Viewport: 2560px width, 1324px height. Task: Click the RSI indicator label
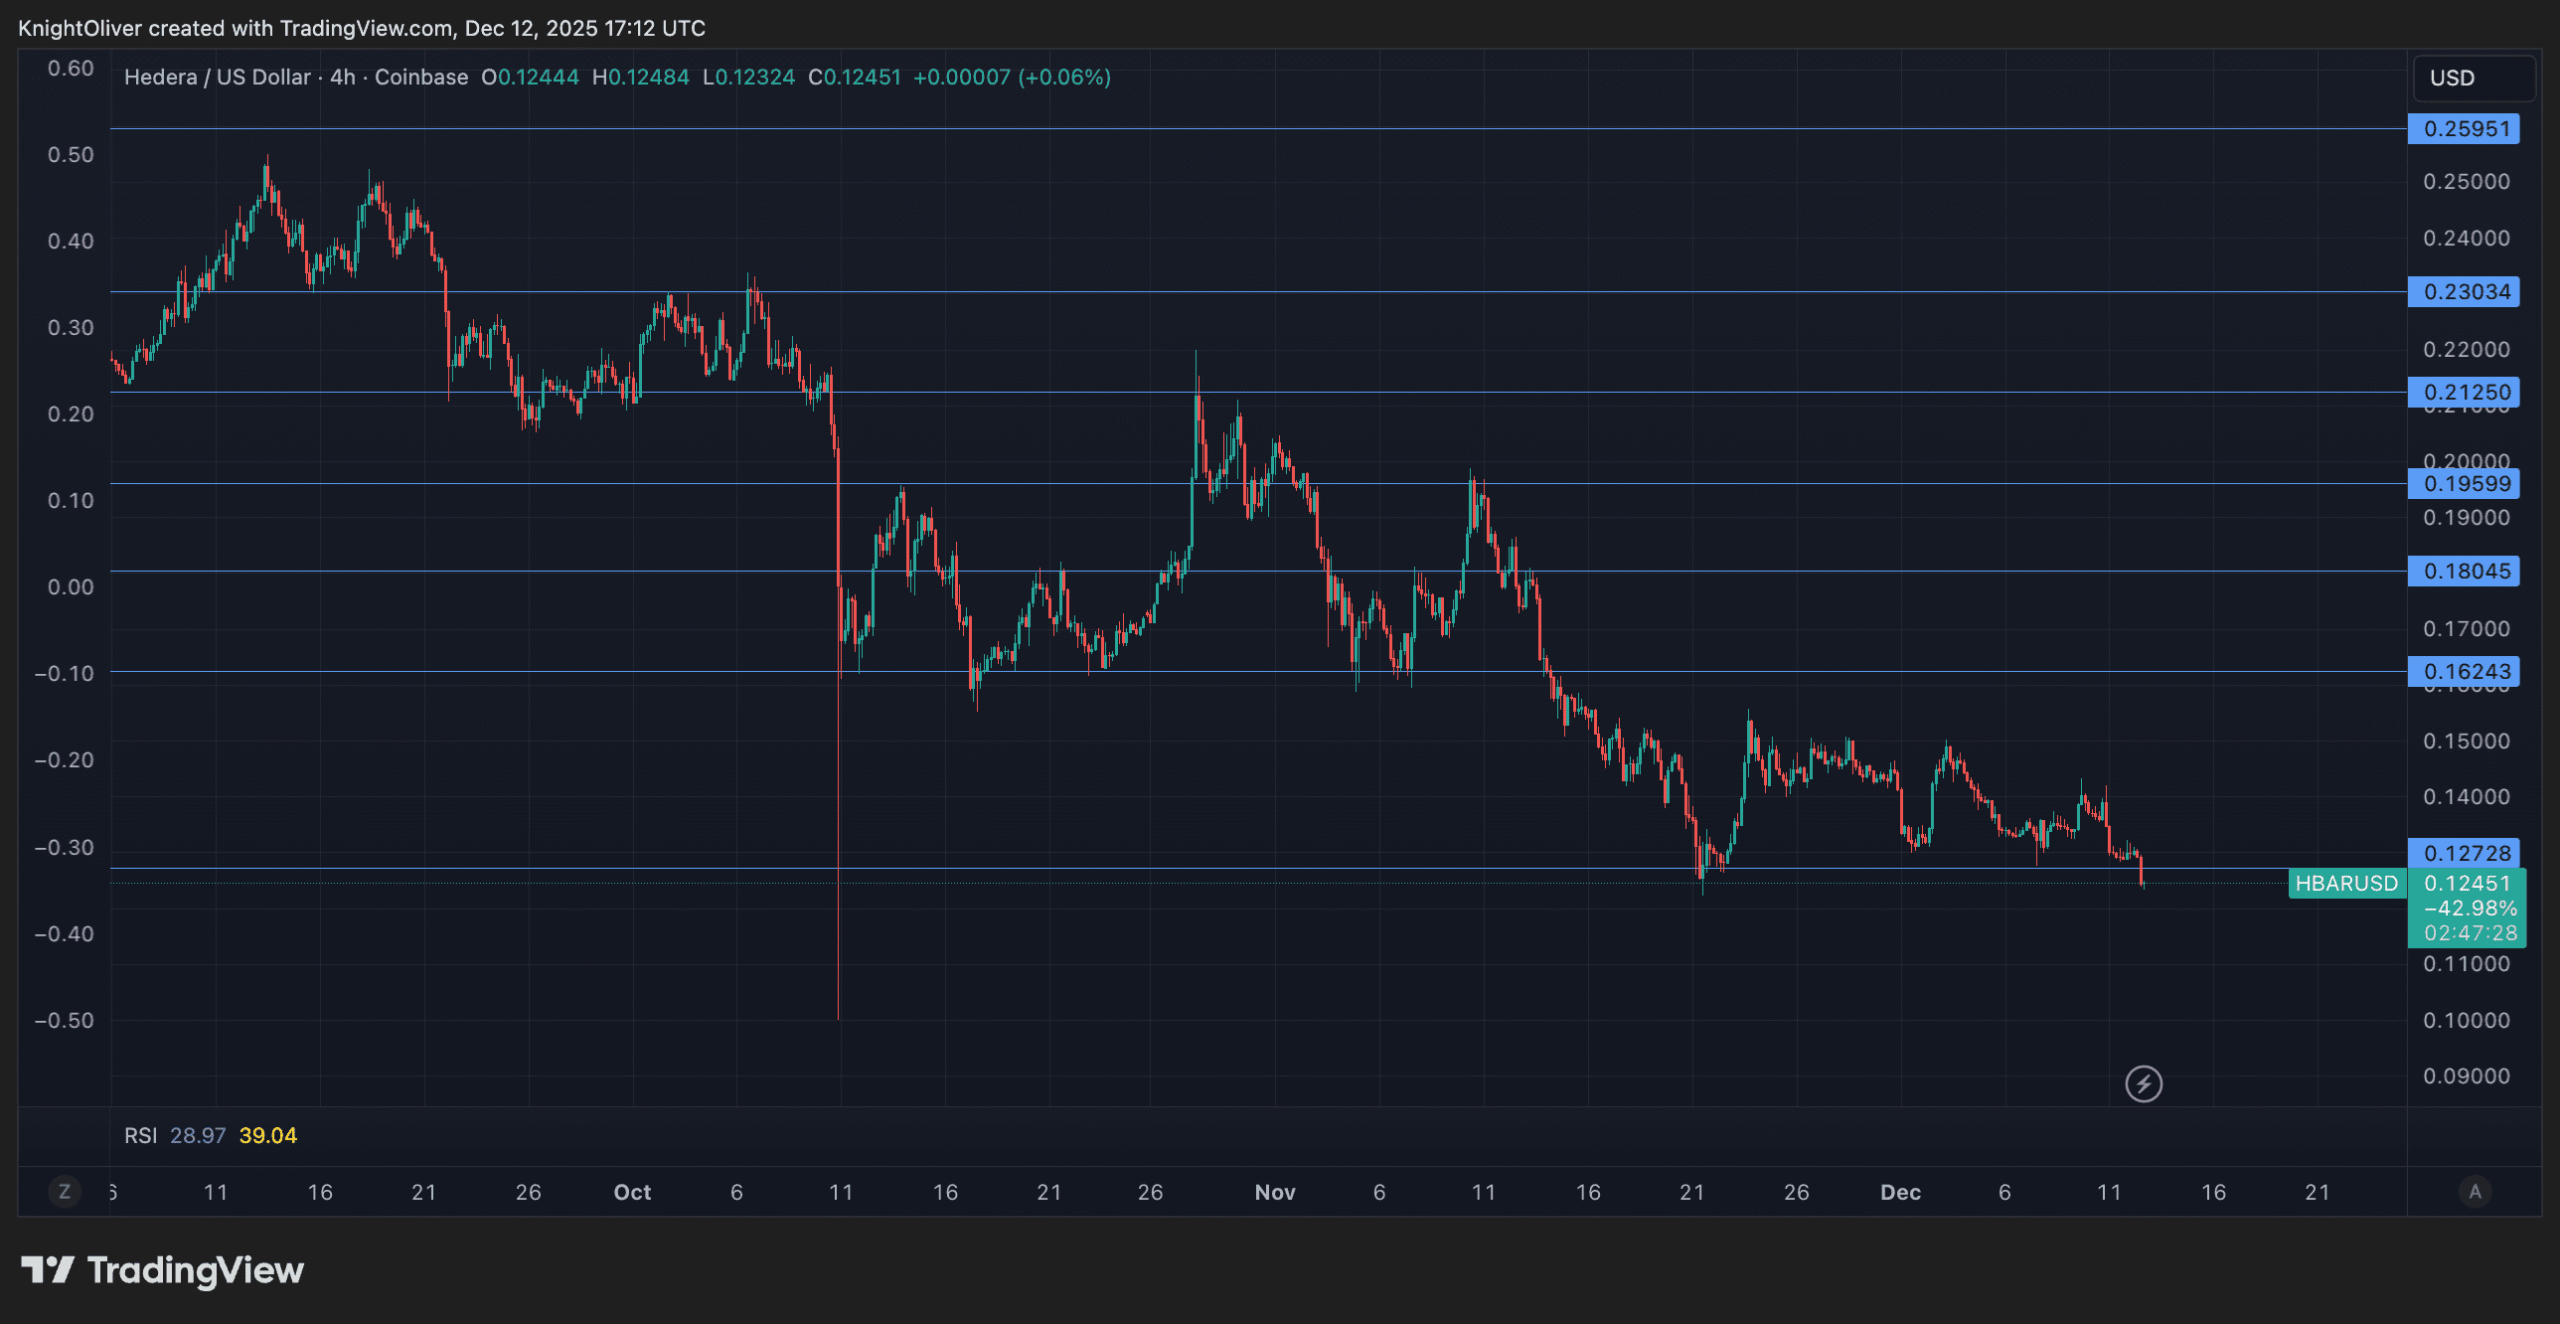[x=140, y=1135]
